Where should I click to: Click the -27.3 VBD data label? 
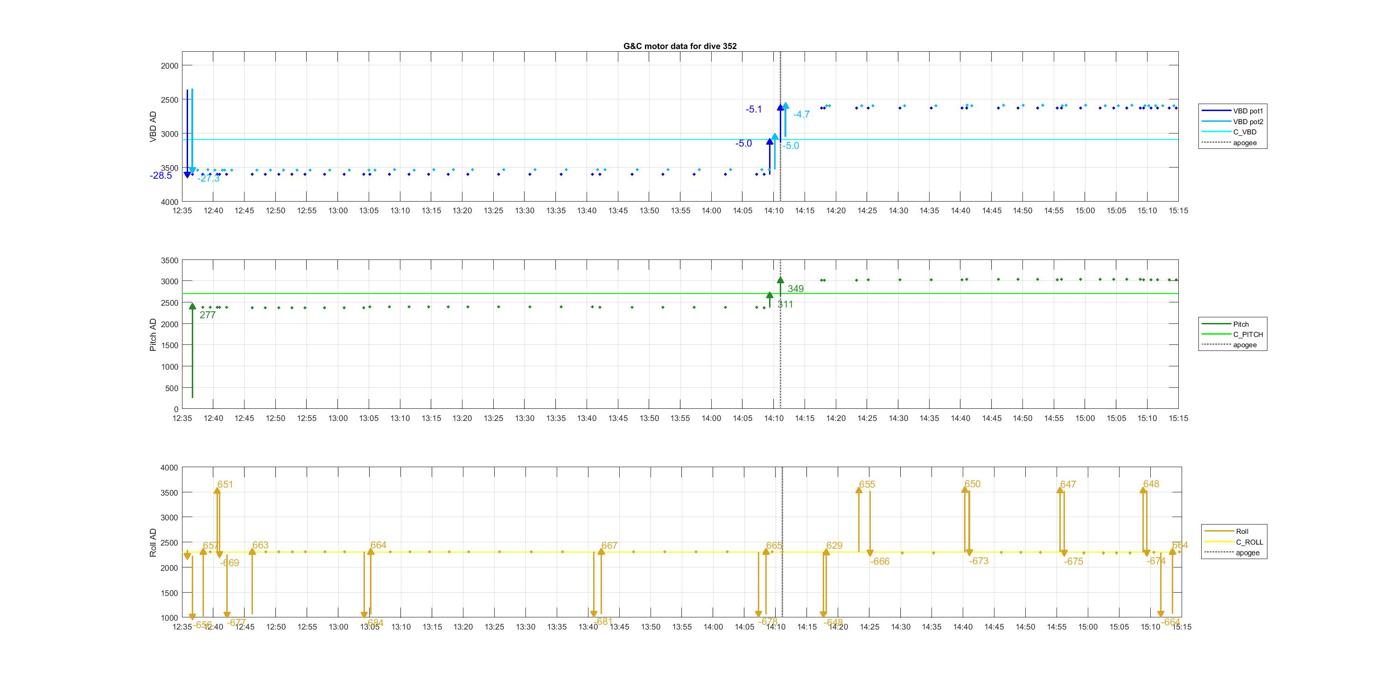pos(209,179)
